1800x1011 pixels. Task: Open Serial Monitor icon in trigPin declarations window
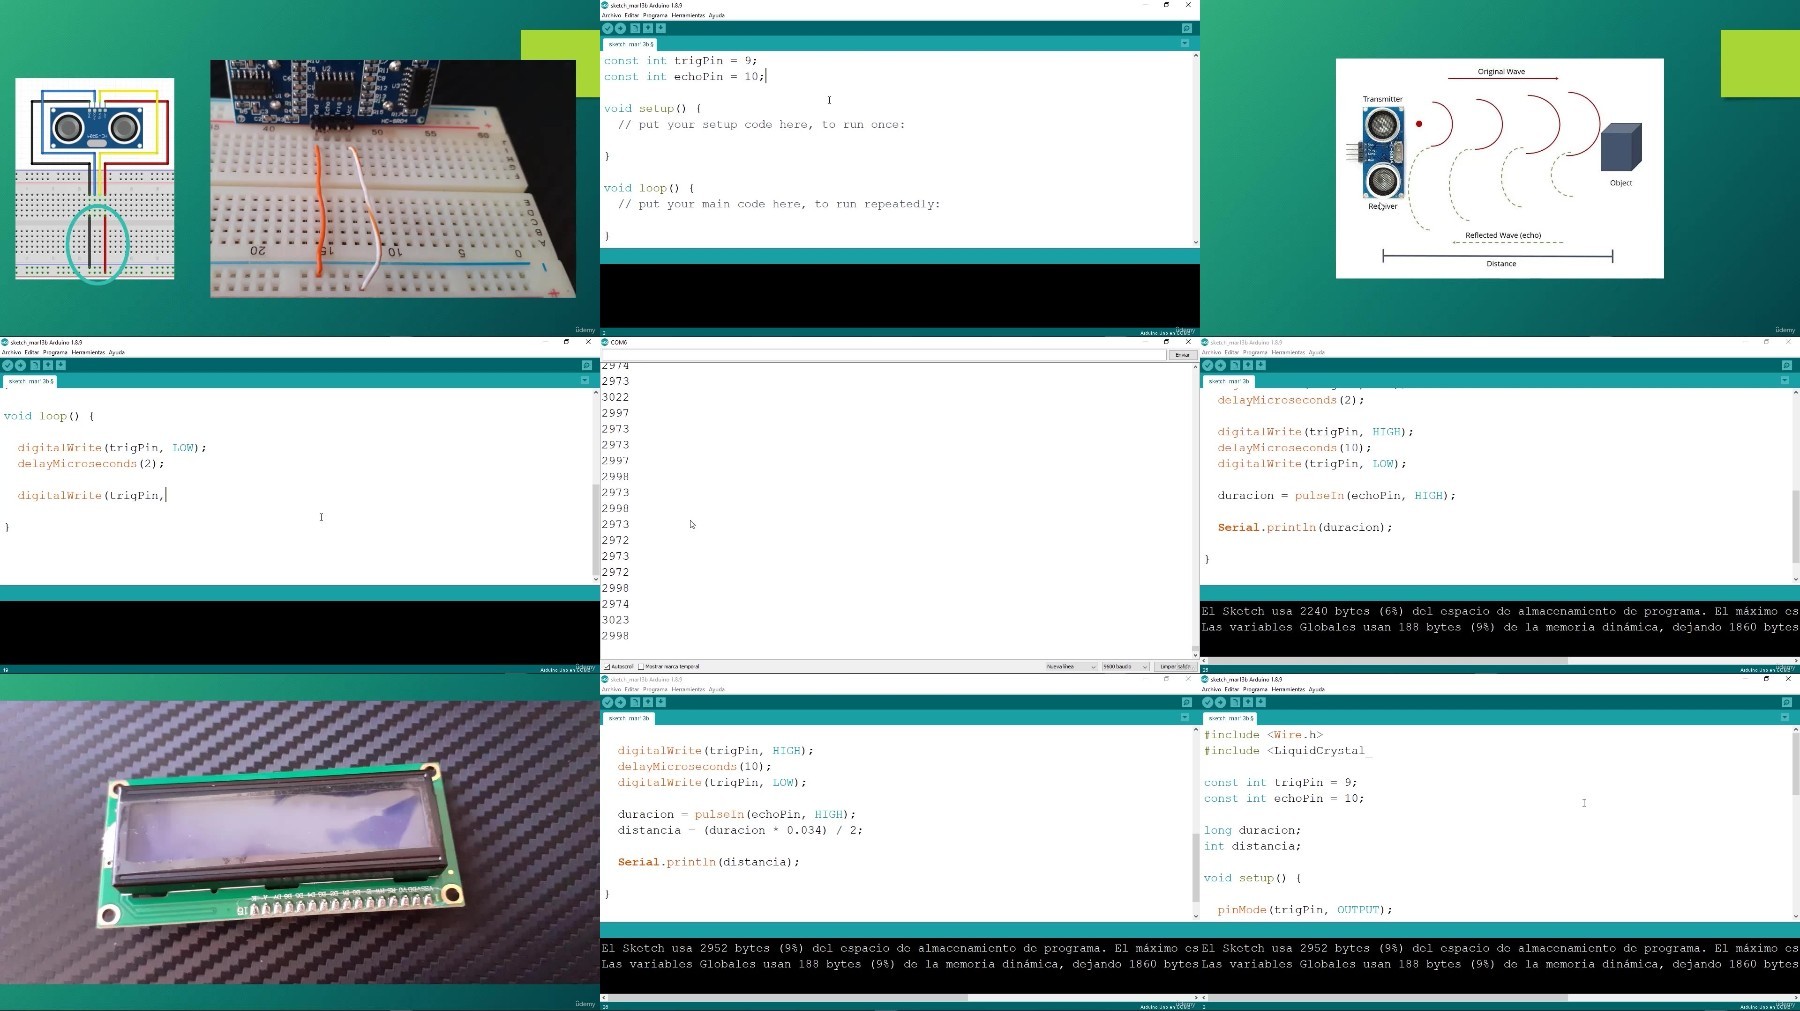pos(1187,28)
